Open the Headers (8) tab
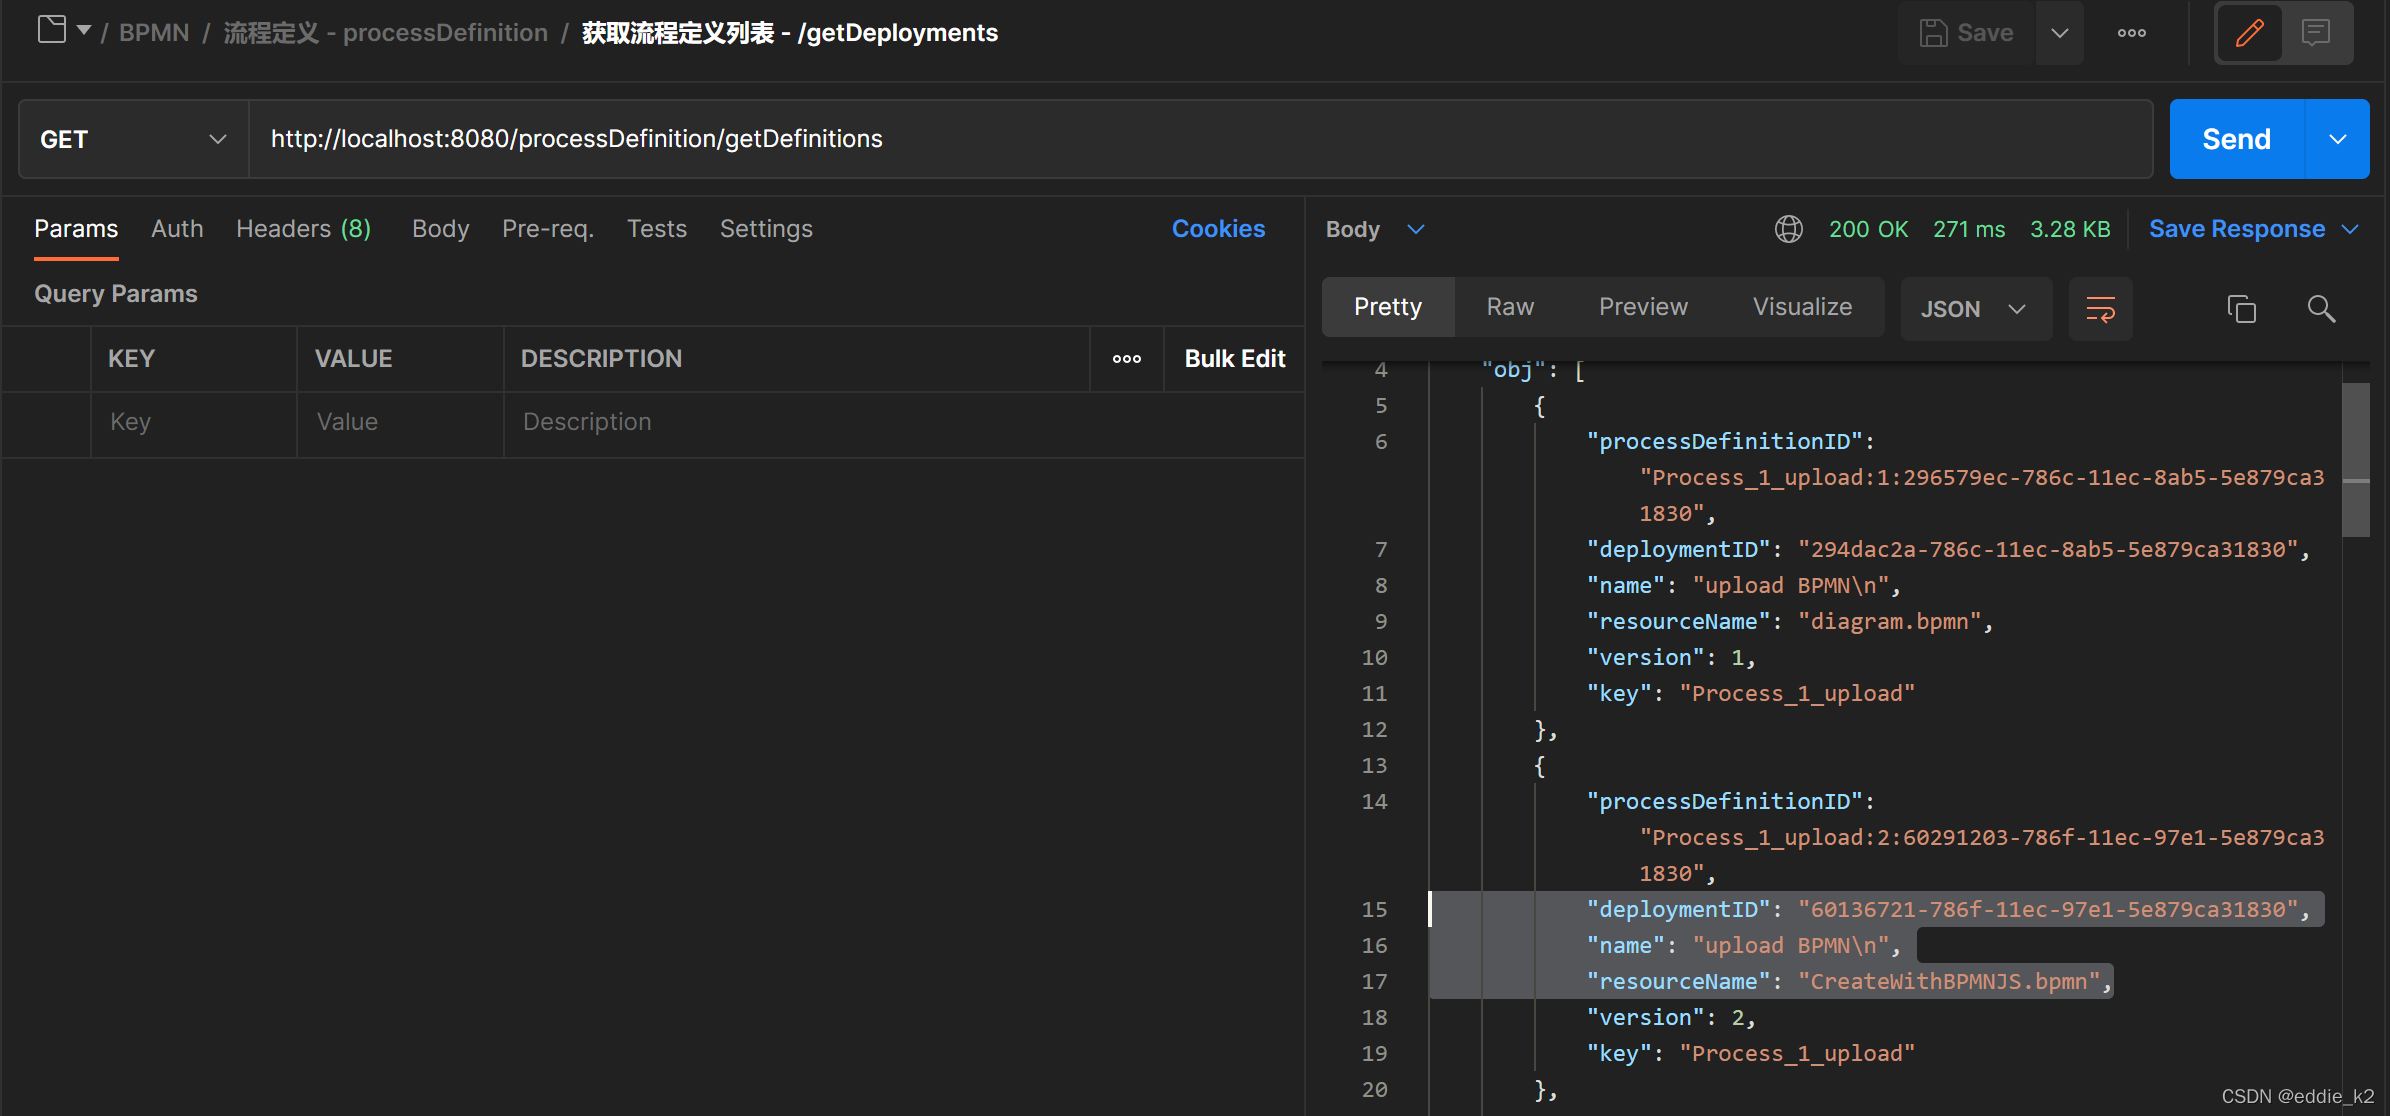This screenshot has height=1116, width=2390. [303, 229]
